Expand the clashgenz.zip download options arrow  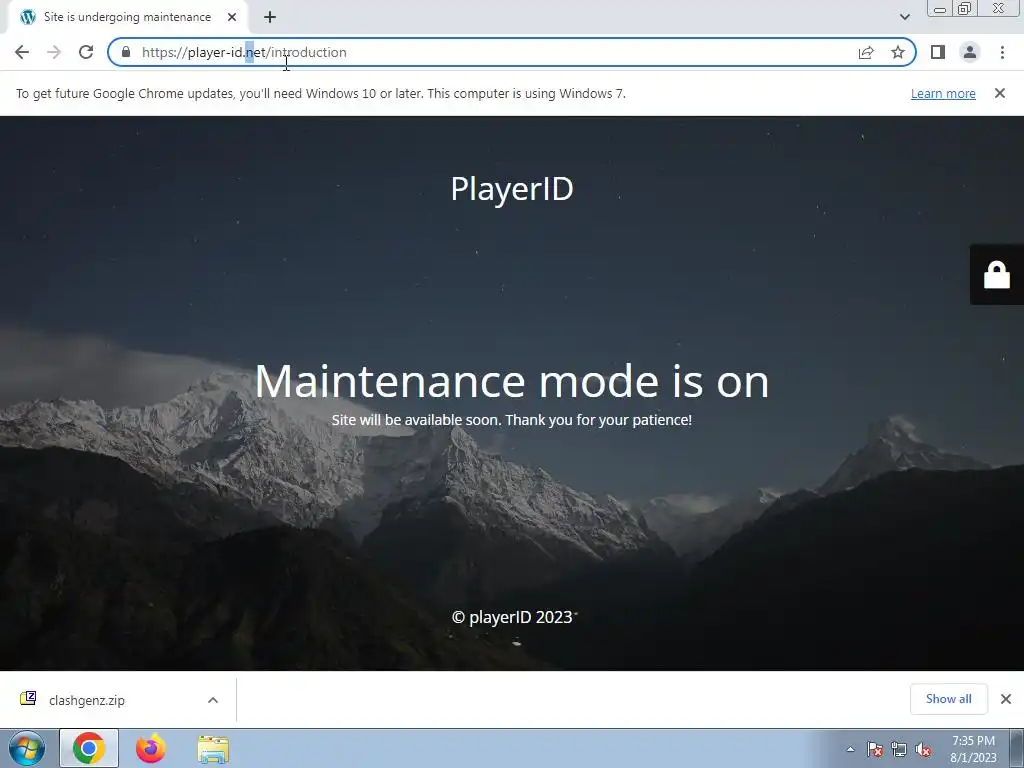coord(213,700)
